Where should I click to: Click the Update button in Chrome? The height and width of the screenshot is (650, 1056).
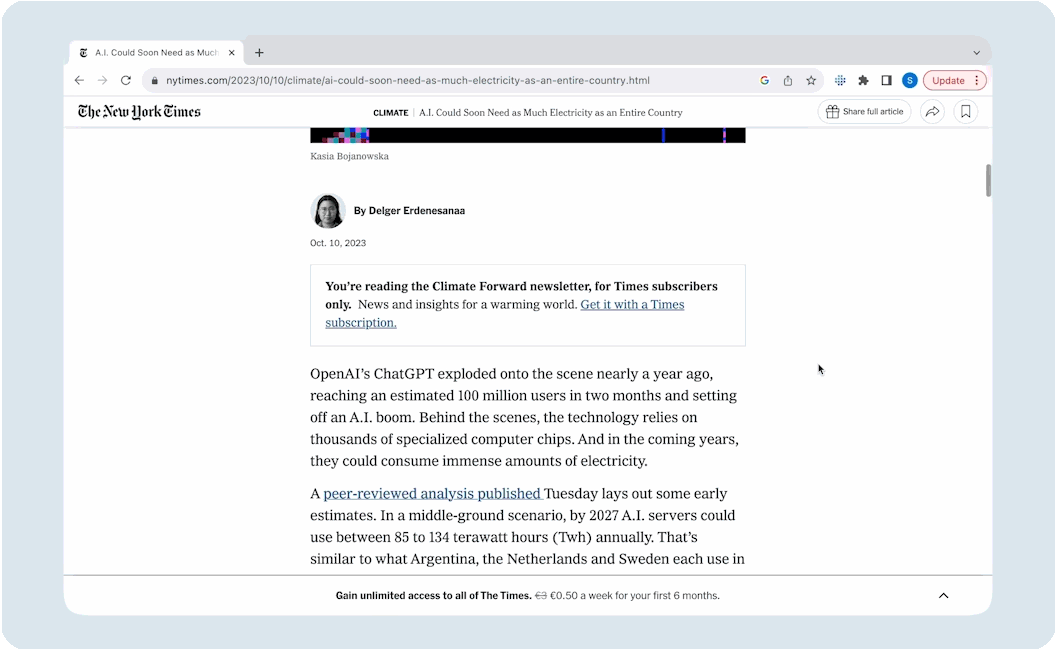(954, 81)
